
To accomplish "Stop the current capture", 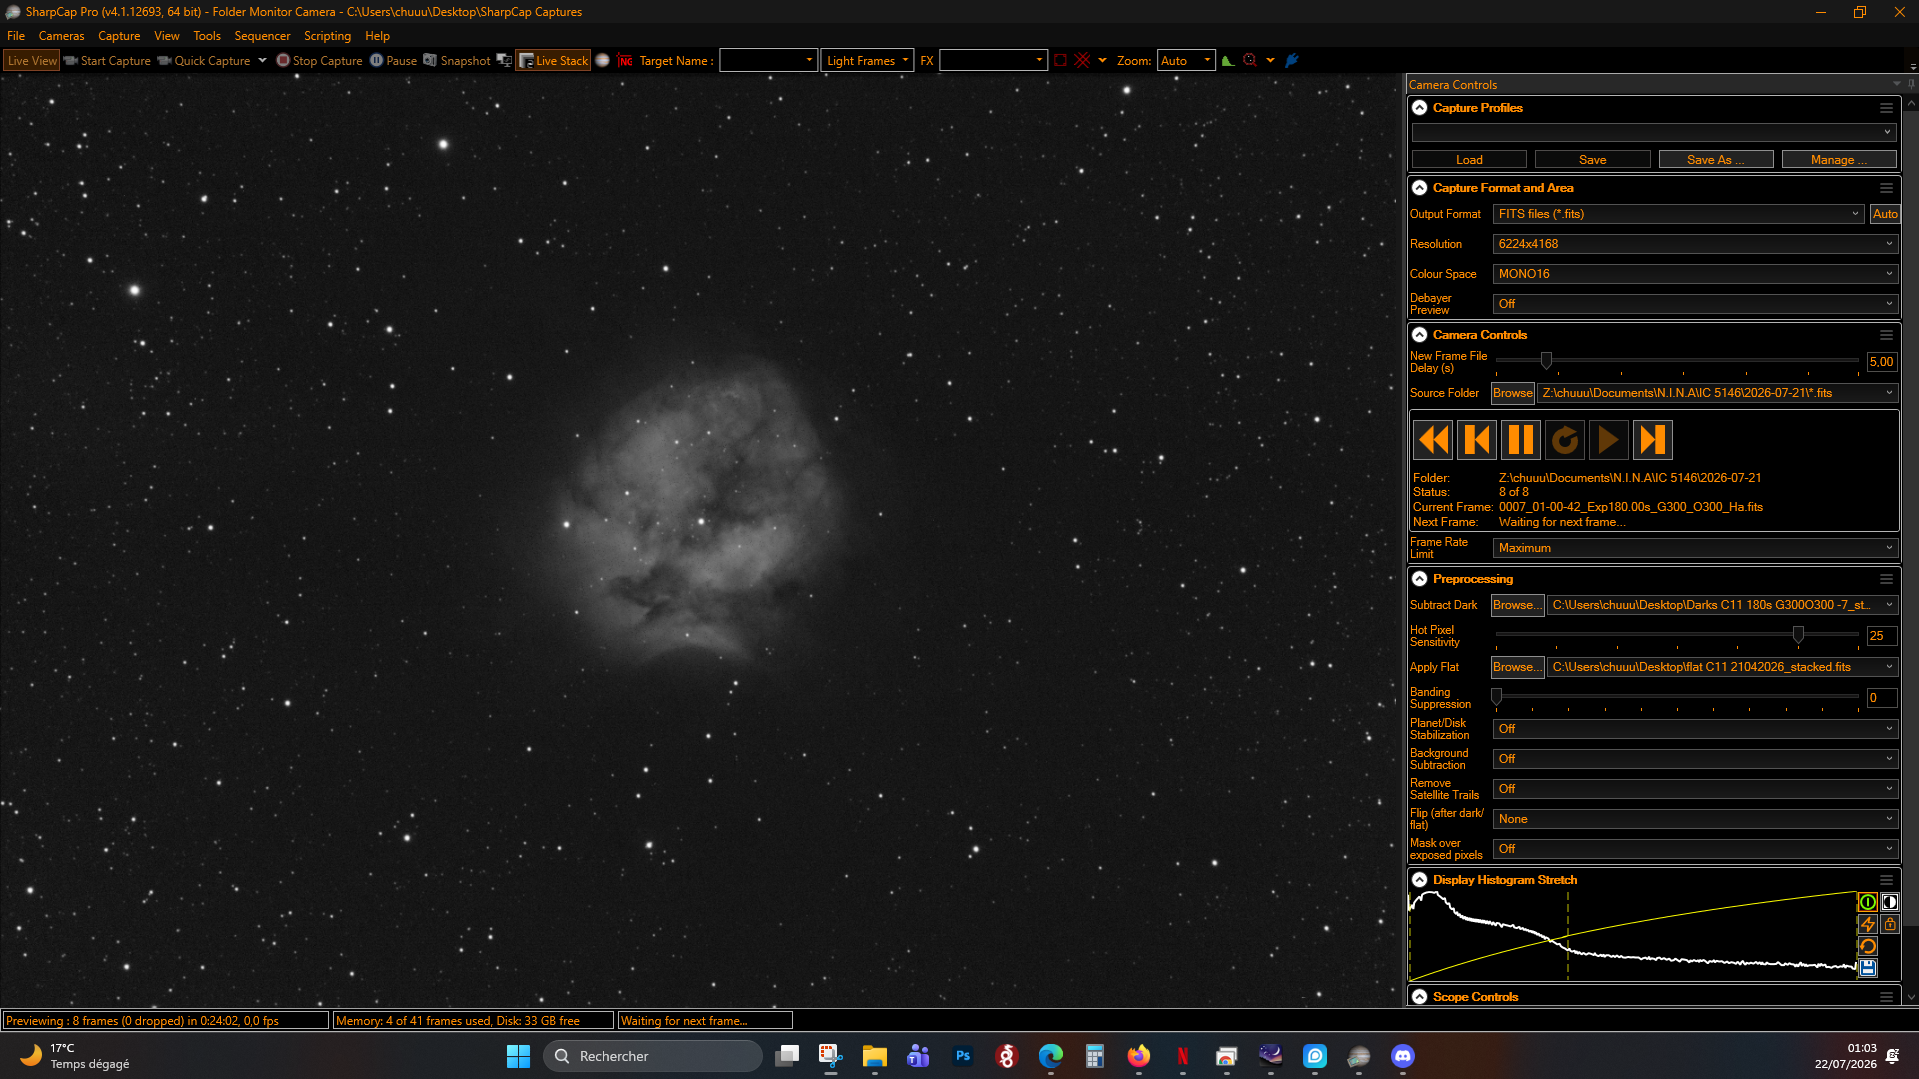I will (319, 61).
